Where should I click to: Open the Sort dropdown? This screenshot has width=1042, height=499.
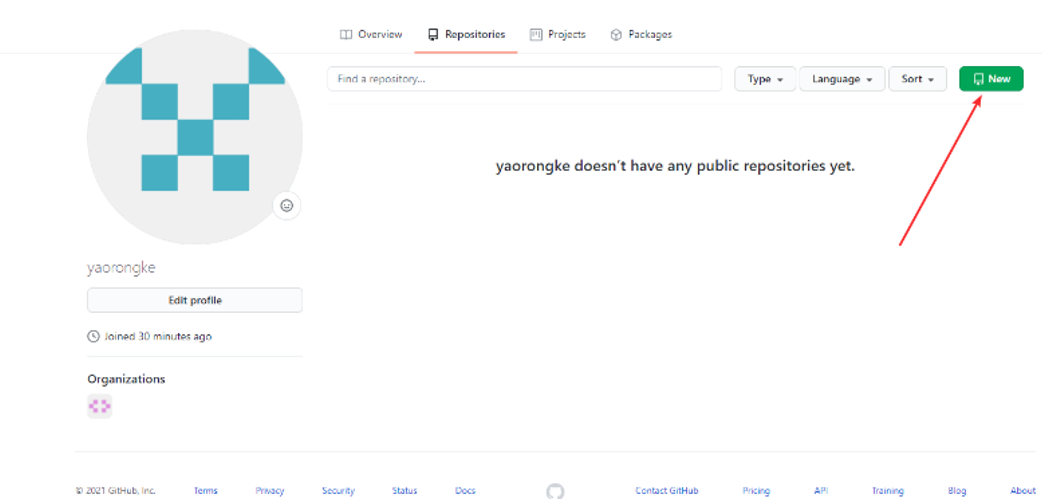point(918,79)
